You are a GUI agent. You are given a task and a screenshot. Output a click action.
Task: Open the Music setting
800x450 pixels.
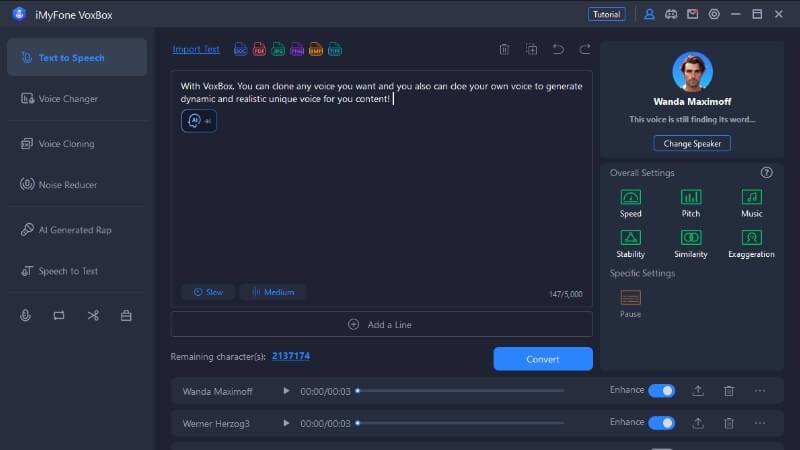752,203
